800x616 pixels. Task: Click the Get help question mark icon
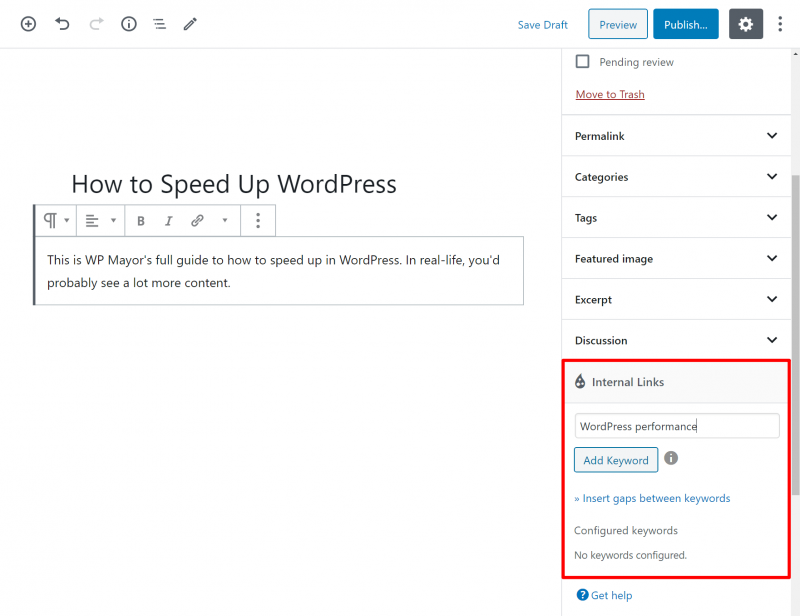pyautogui.click(x=582, y=595)
